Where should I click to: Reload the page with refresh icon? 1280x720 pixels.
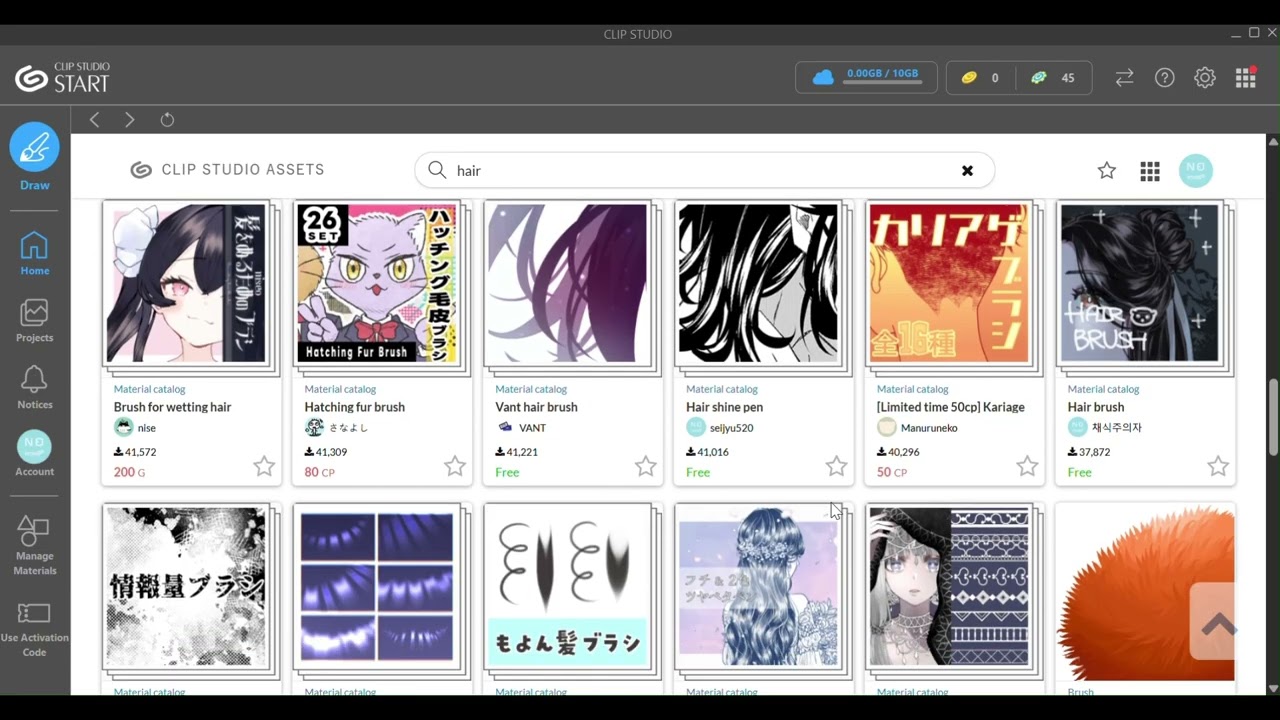click(x=167, y=120)
